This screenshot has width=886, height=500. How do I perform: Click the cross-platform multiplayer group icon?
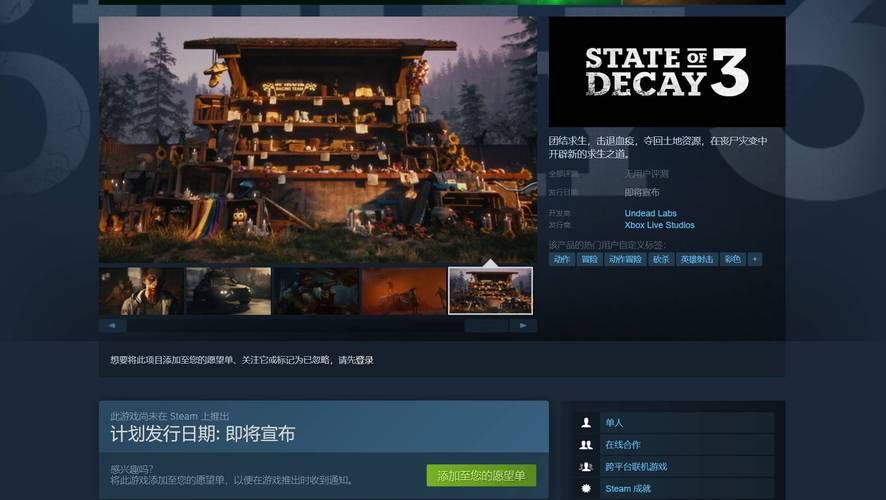point(586,467)
